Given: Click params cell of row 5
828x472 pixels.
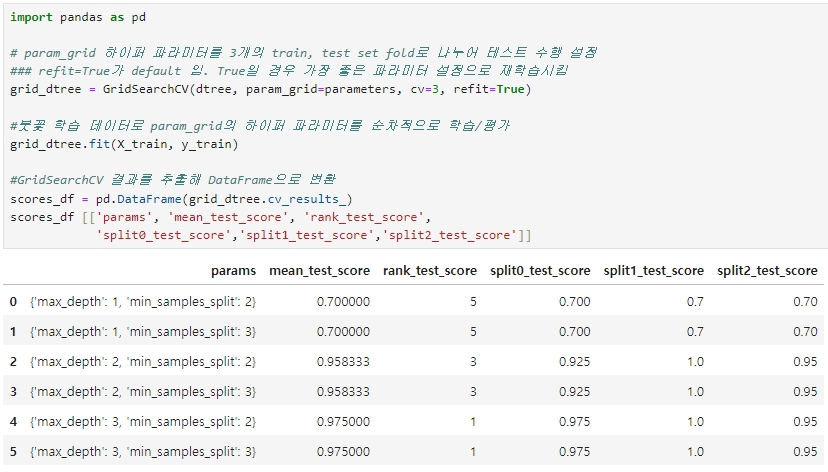Looking at the screenshot, I should [143, 452].
